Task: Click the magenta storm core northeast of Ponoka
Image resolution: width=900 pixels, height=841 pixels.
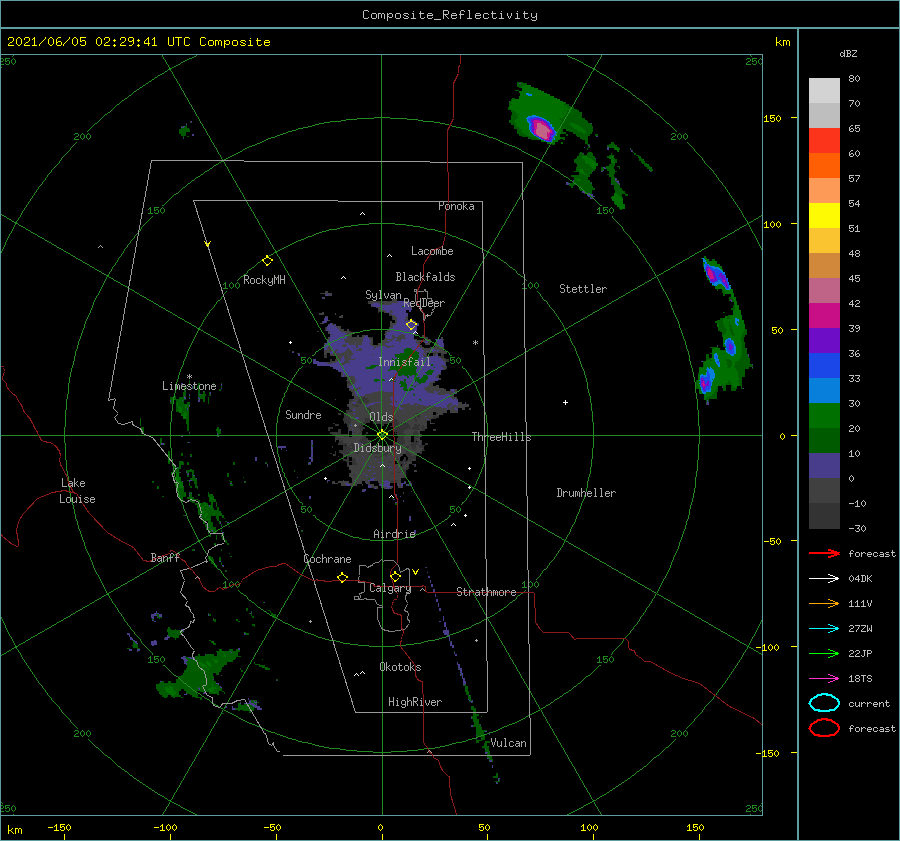Action: 542,129
